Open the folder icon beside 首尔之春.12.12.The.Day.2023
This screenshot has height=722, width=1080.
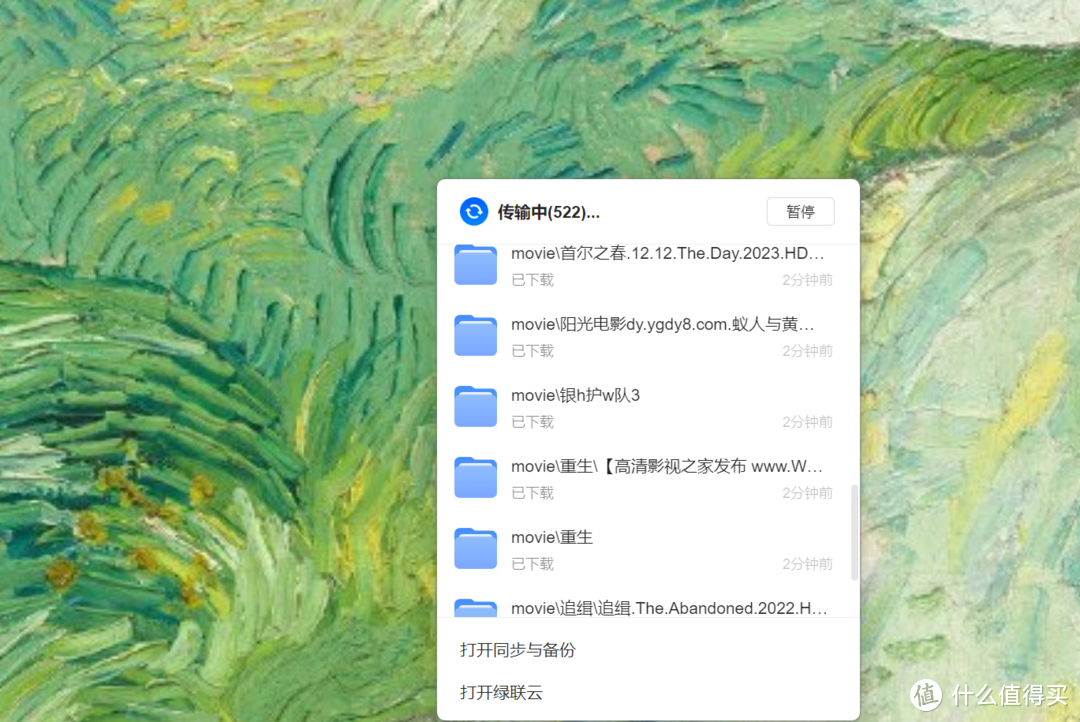pyautogui.click(x=475, y=264)
